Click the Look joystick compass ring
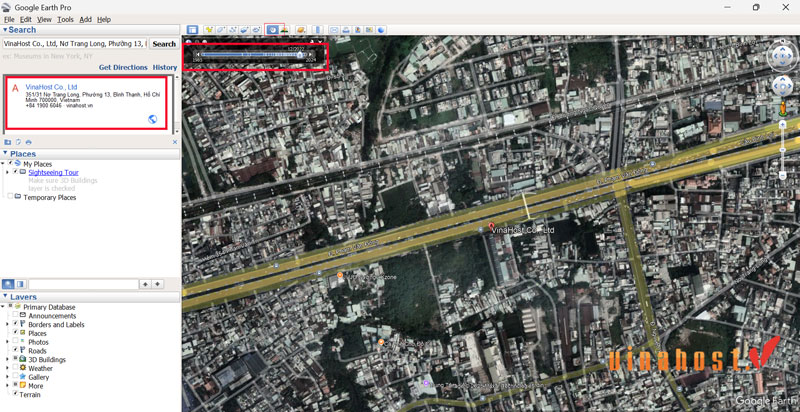The image size is (800, 412). [x=782, y=56]
